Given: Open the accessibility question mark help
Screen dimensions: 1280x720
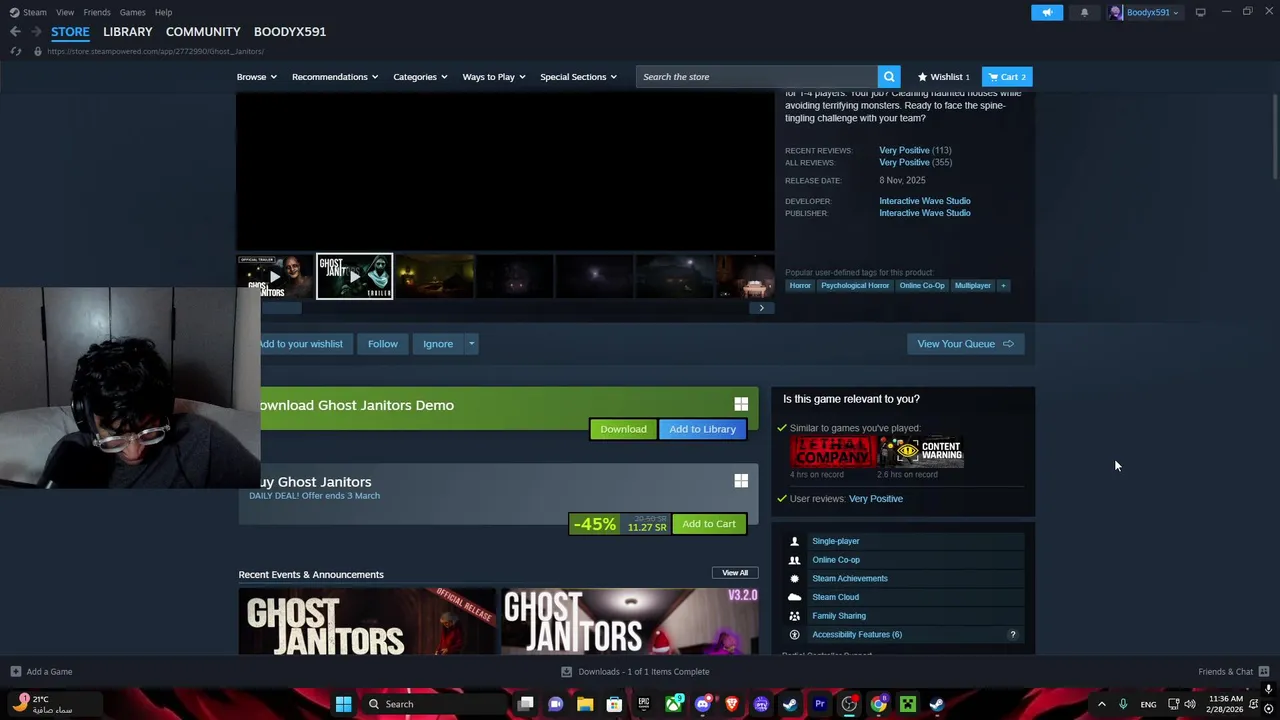Looking at the screenshot, I should (1012, 635).
